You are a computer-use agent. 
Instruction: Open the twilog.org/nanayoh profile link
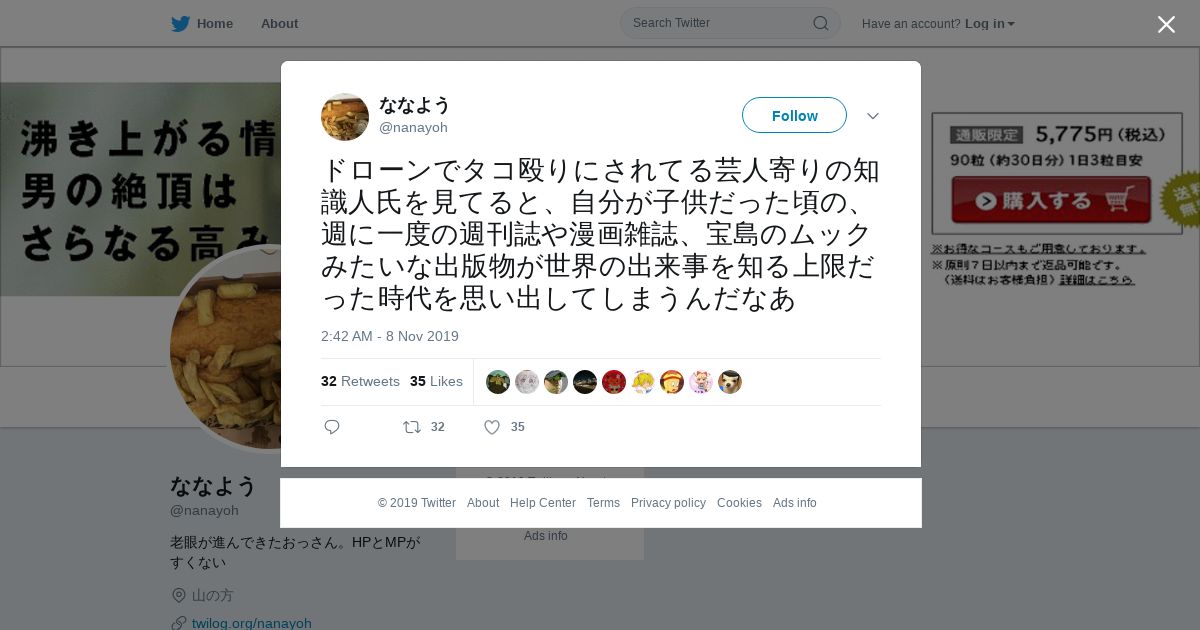(x=252, y=623)
